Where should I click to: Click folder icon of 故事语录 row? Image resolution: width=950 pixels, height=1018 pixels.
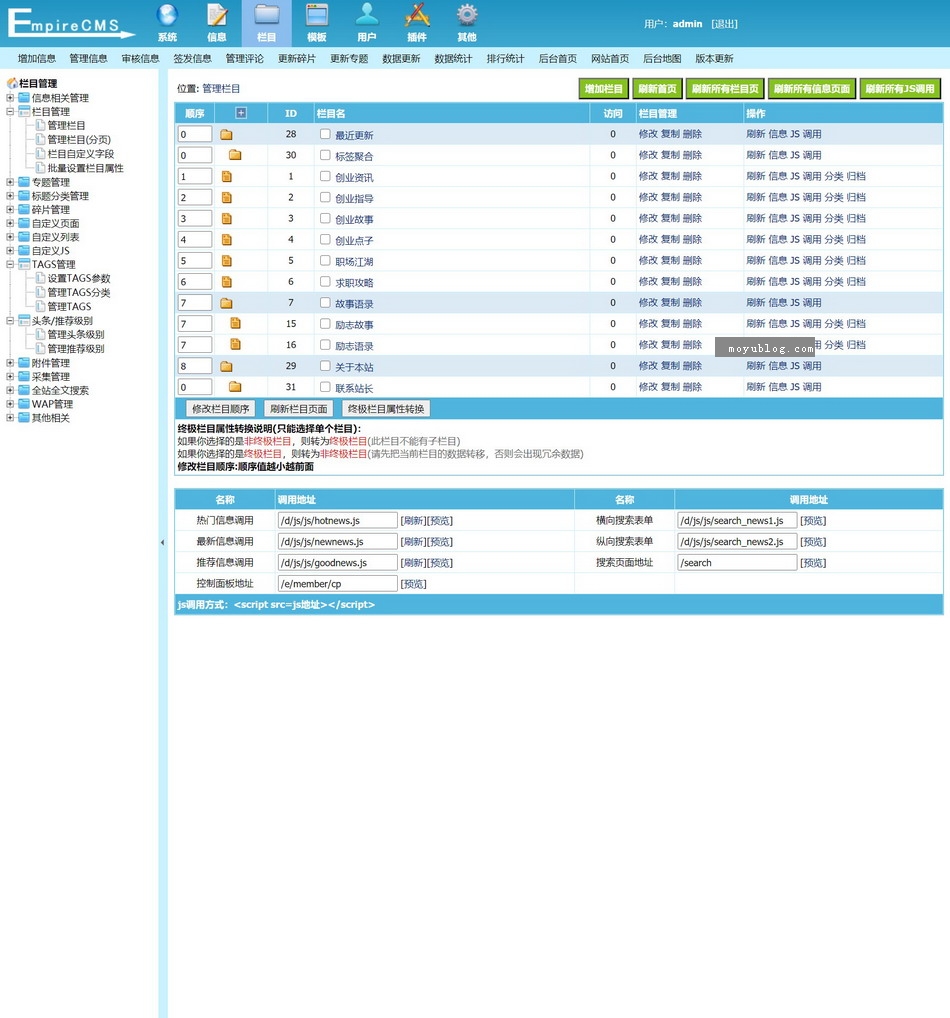226,303
